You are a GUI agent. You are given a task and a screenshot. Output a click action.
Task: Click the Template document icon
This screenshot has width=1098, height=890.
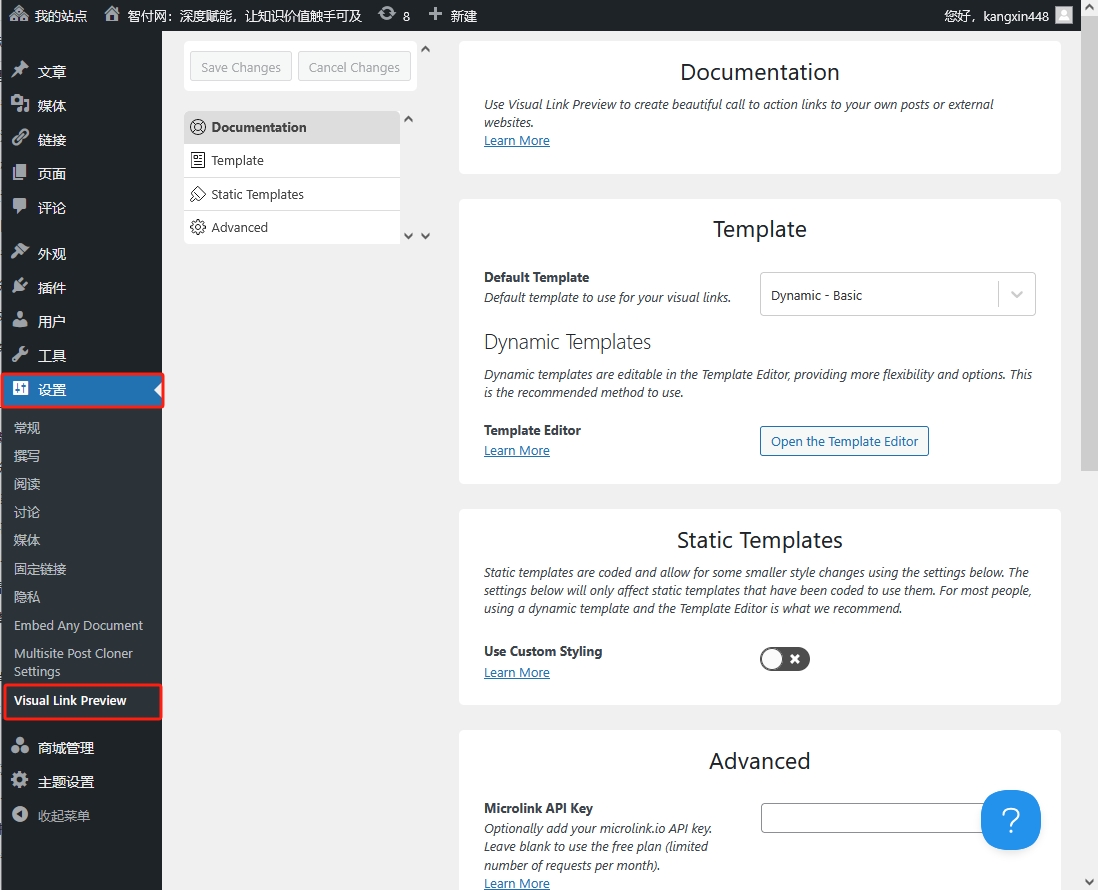(198, 160)
